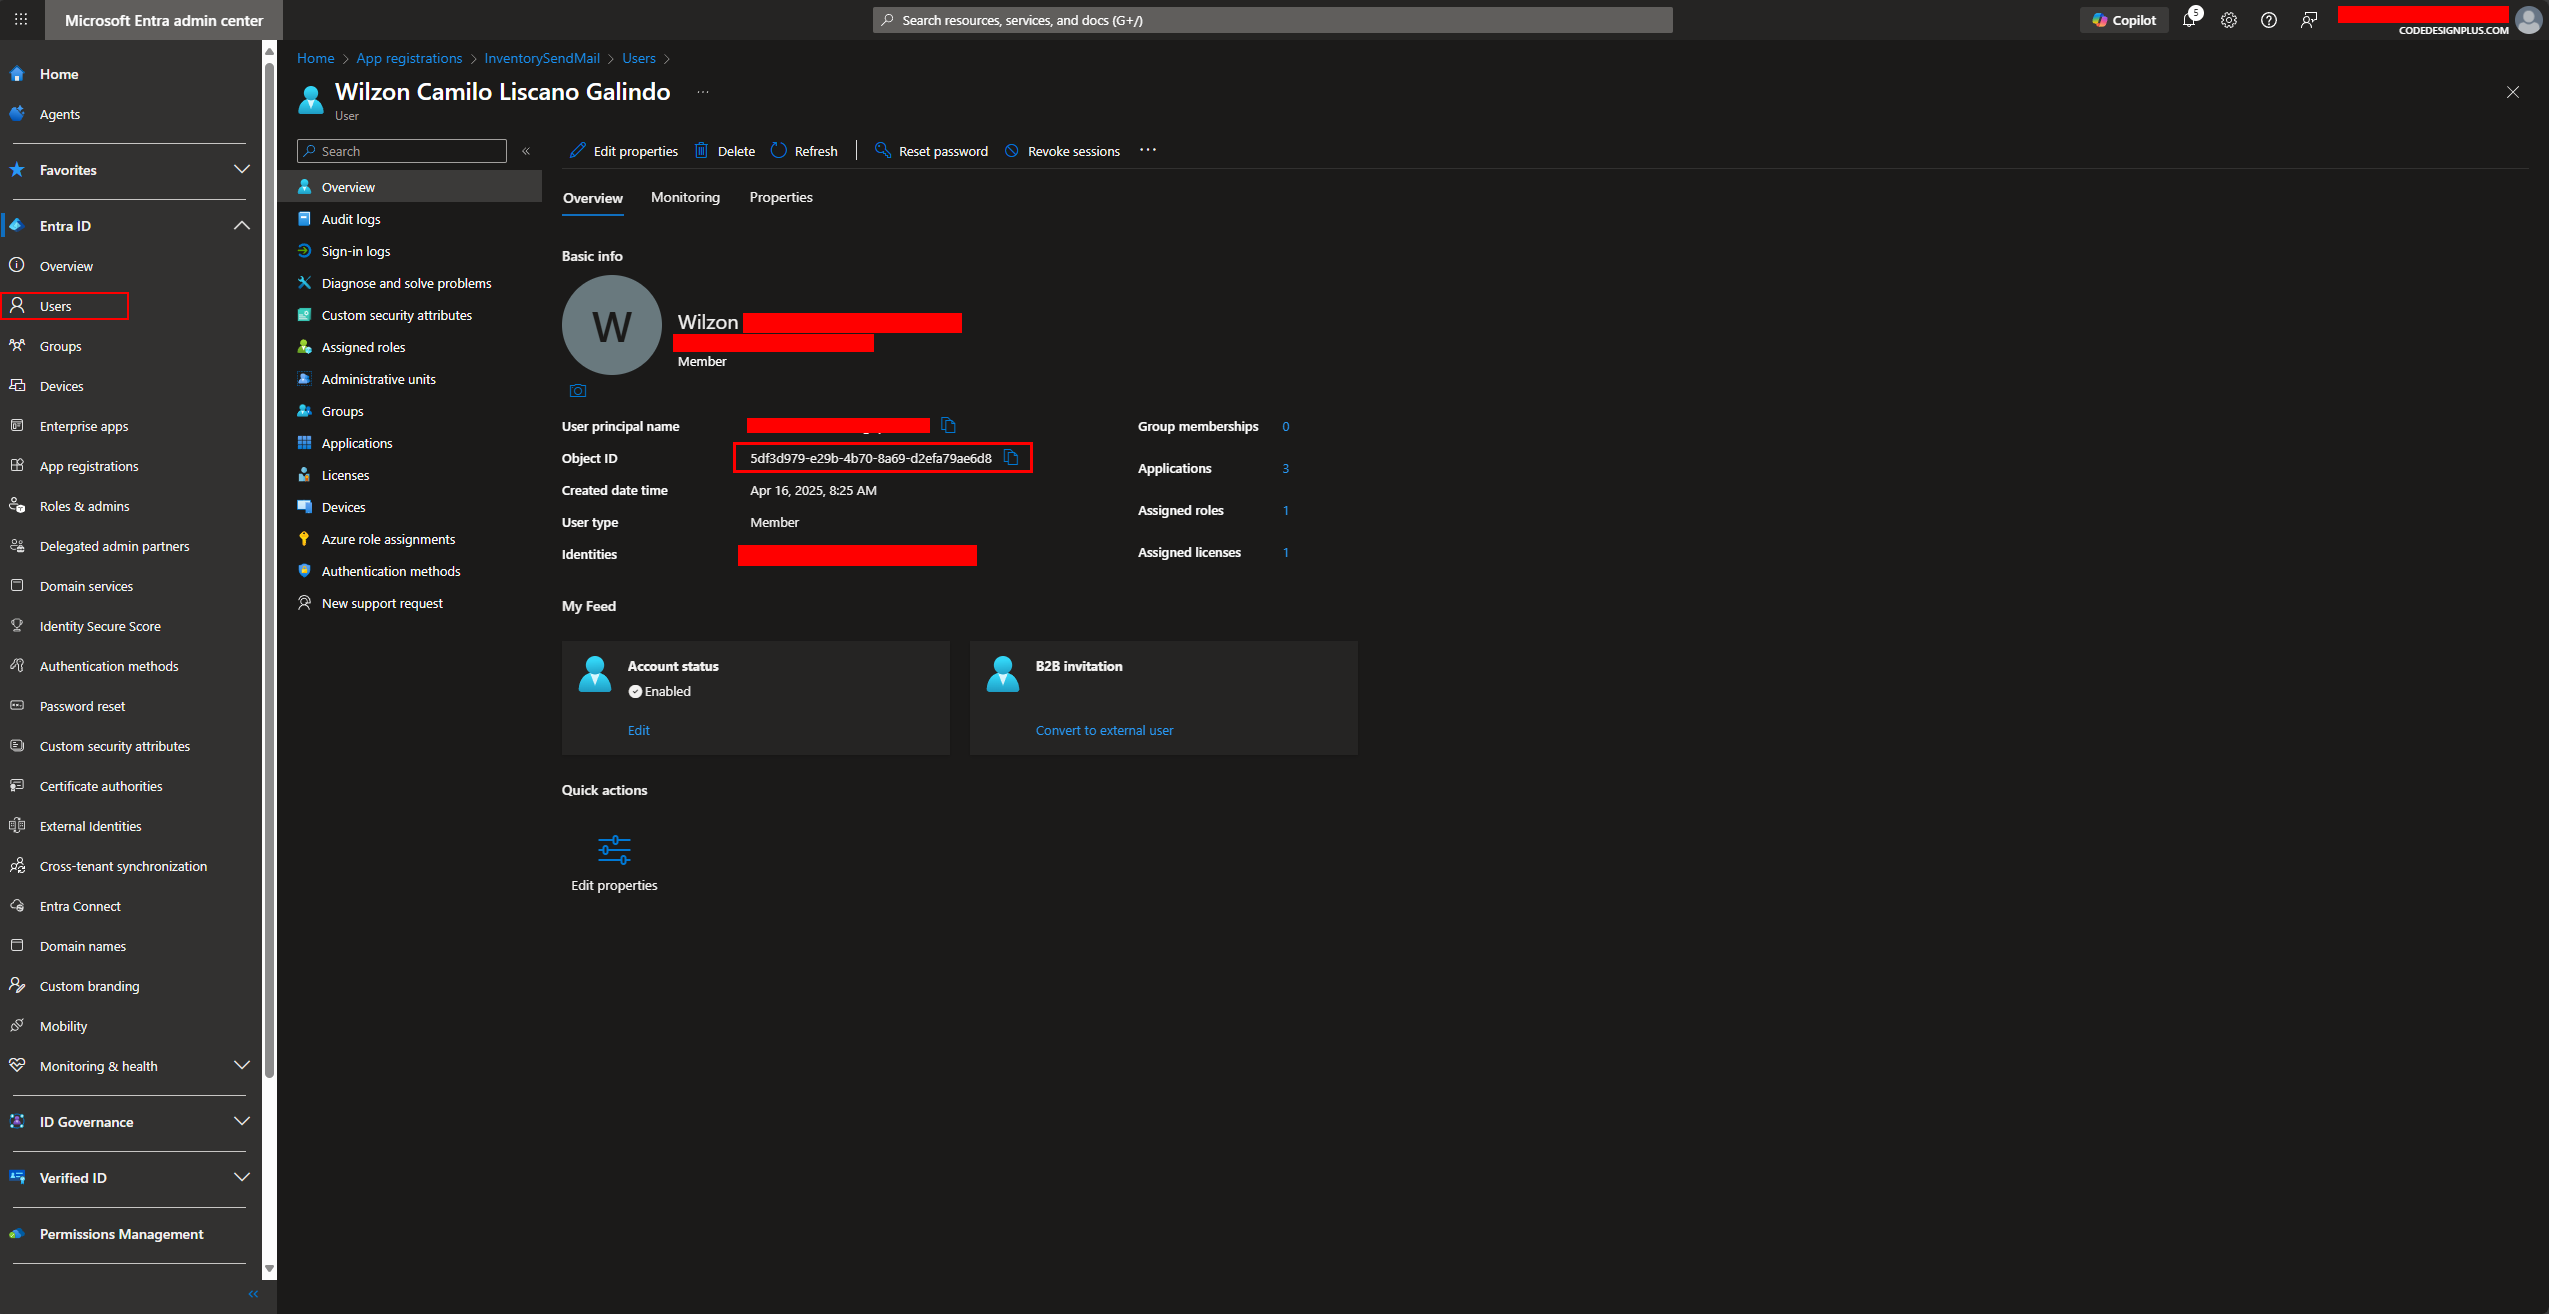Focus the user menu Search box
Screen dimensions: 2549x1314
click(402, 151)
